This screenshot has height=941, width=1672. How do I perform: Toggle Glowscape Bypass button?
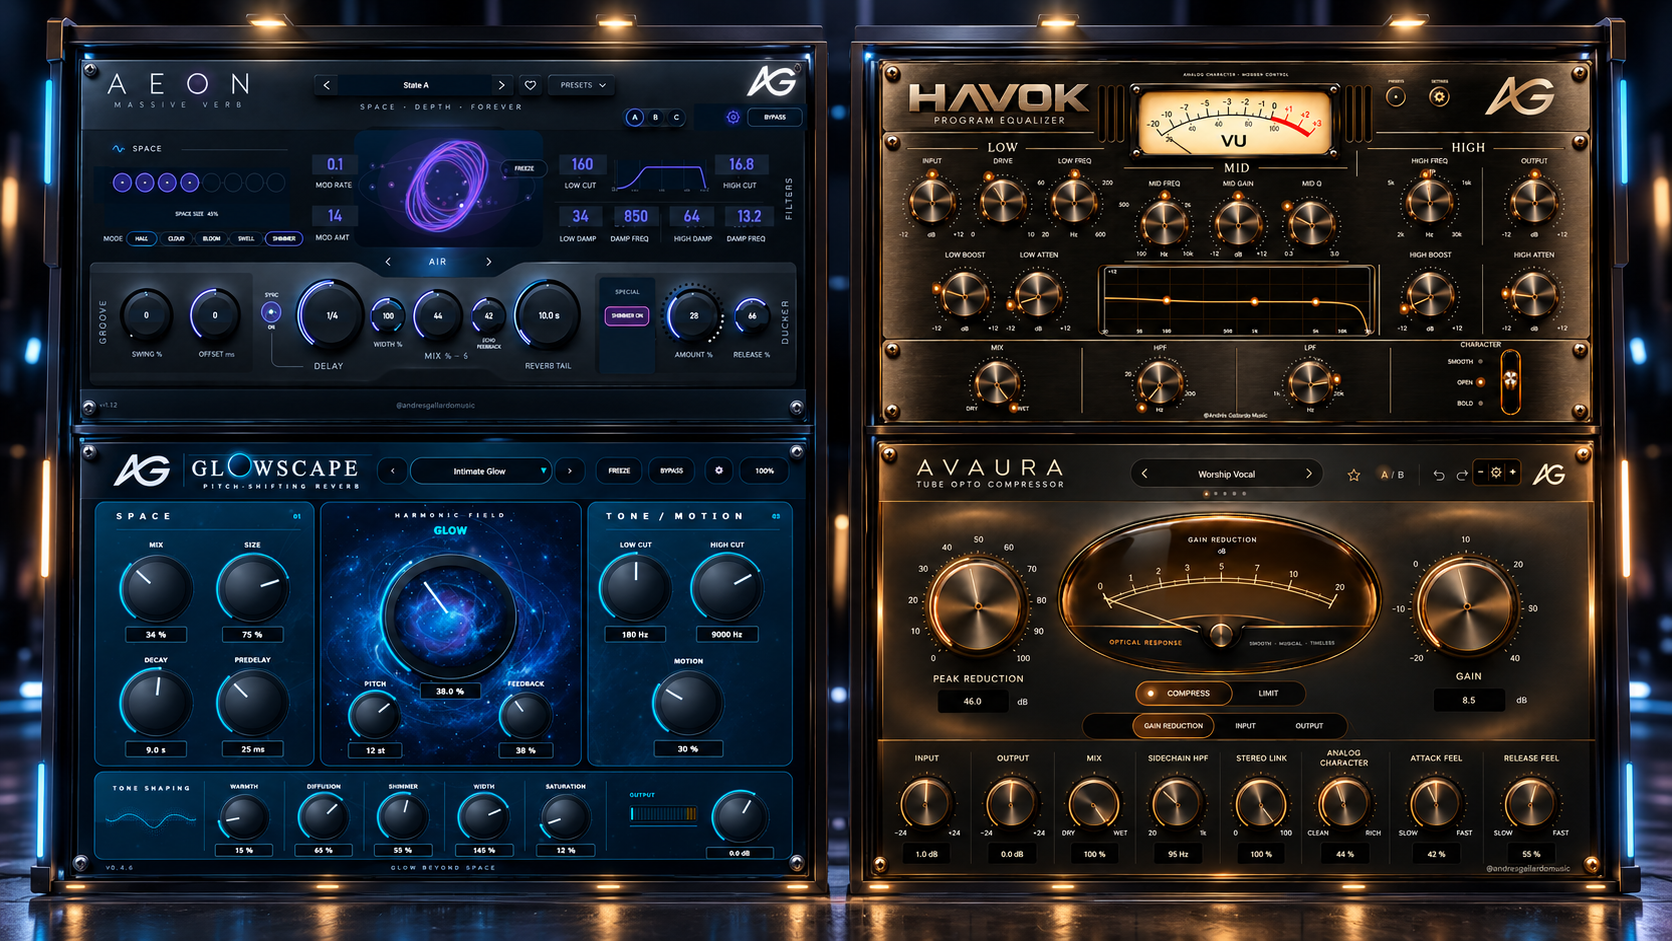pos(672,471)
